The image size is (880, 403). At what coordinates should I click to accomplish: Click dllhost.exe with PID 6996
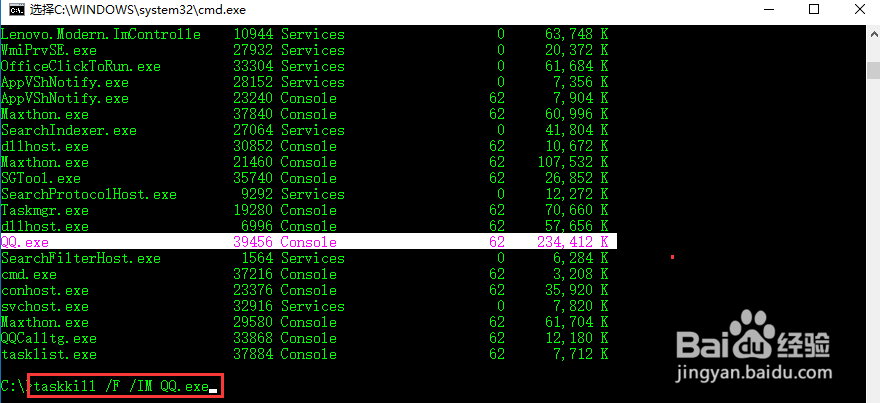[x=45, y=226]
